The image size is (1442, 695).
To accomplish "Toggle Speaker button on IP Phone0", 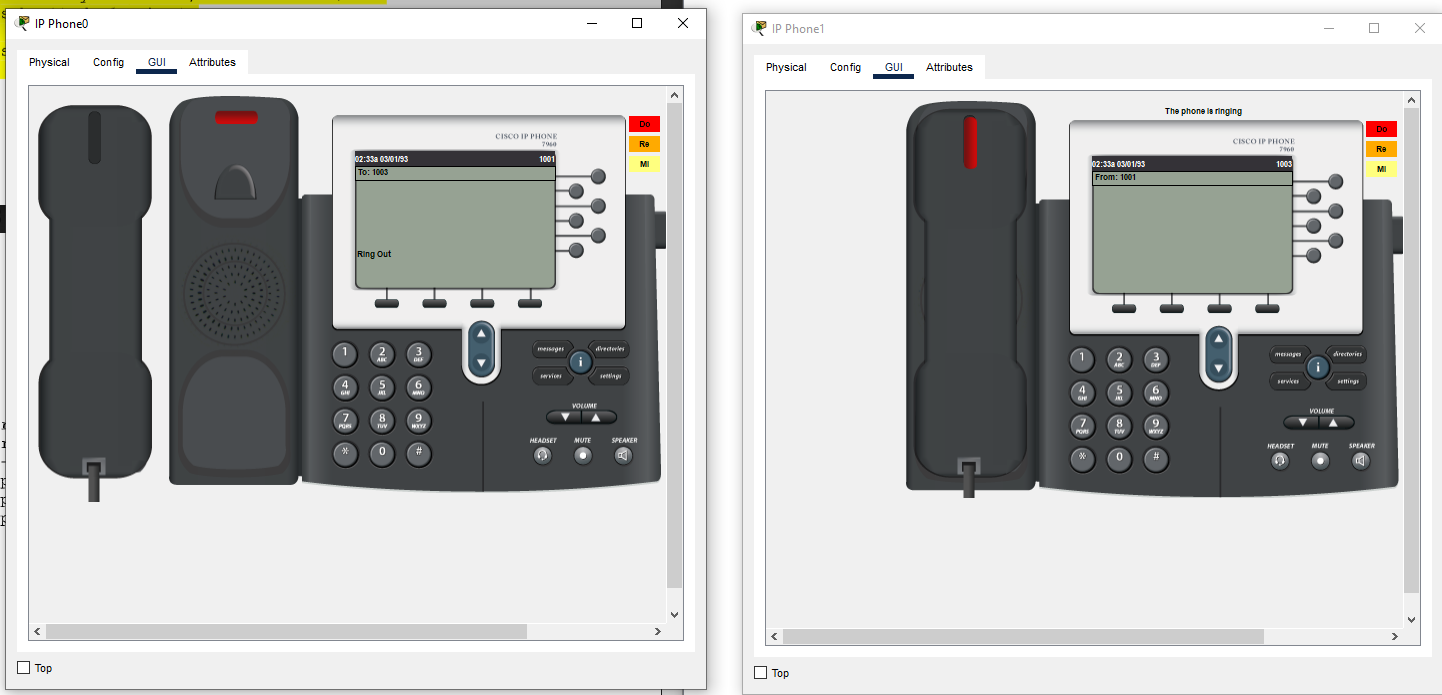I will [623, 455].
